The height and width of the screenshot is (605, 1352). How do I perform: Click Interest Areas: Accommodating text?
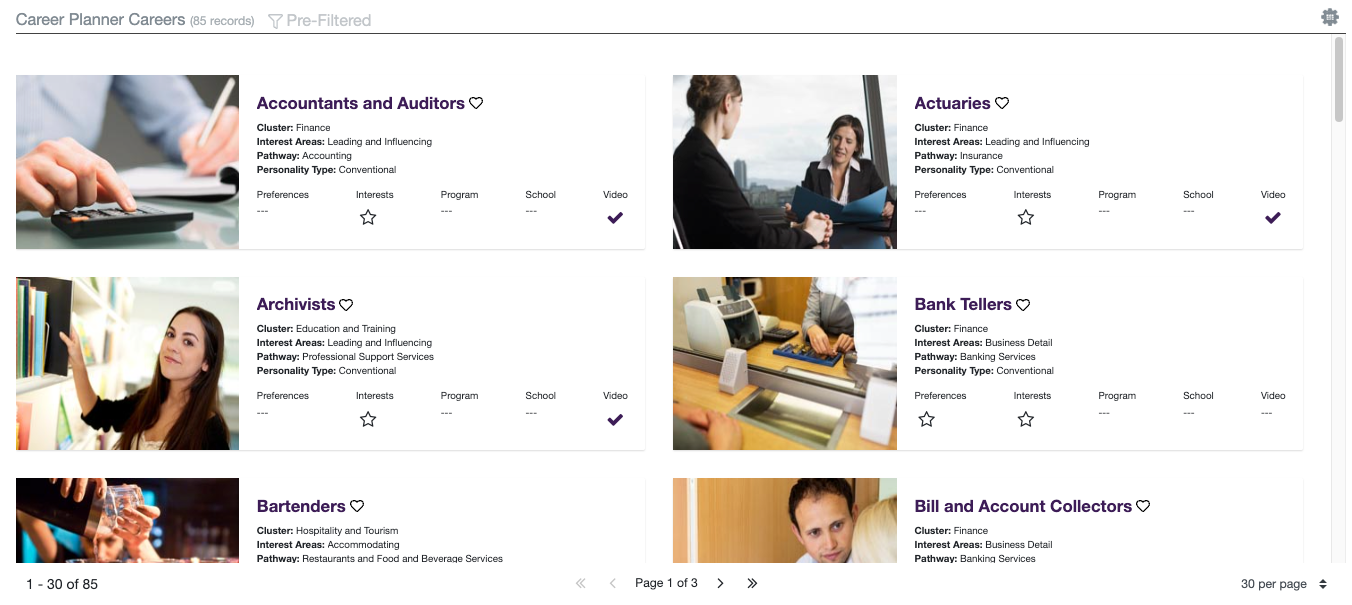coord(328,545)
